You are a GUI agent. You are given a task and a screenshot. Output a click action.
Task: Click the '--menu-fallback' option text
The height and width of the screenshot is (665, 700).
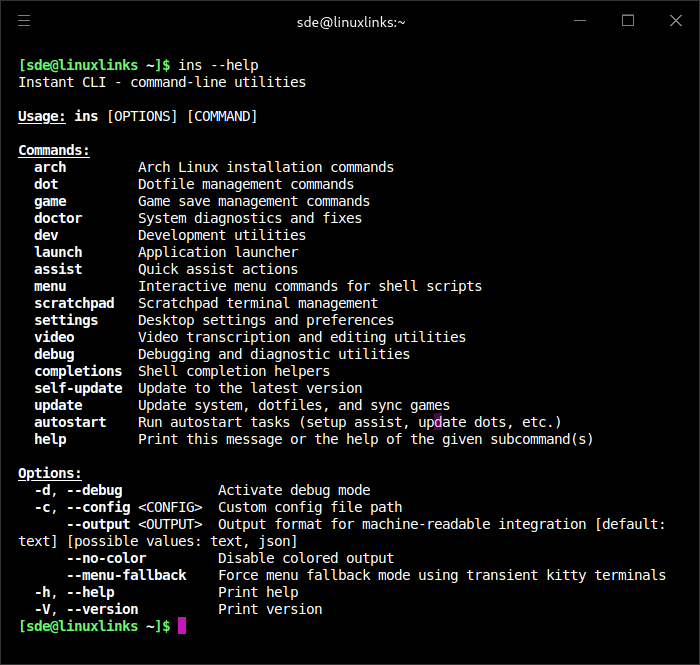pos(126,575)
